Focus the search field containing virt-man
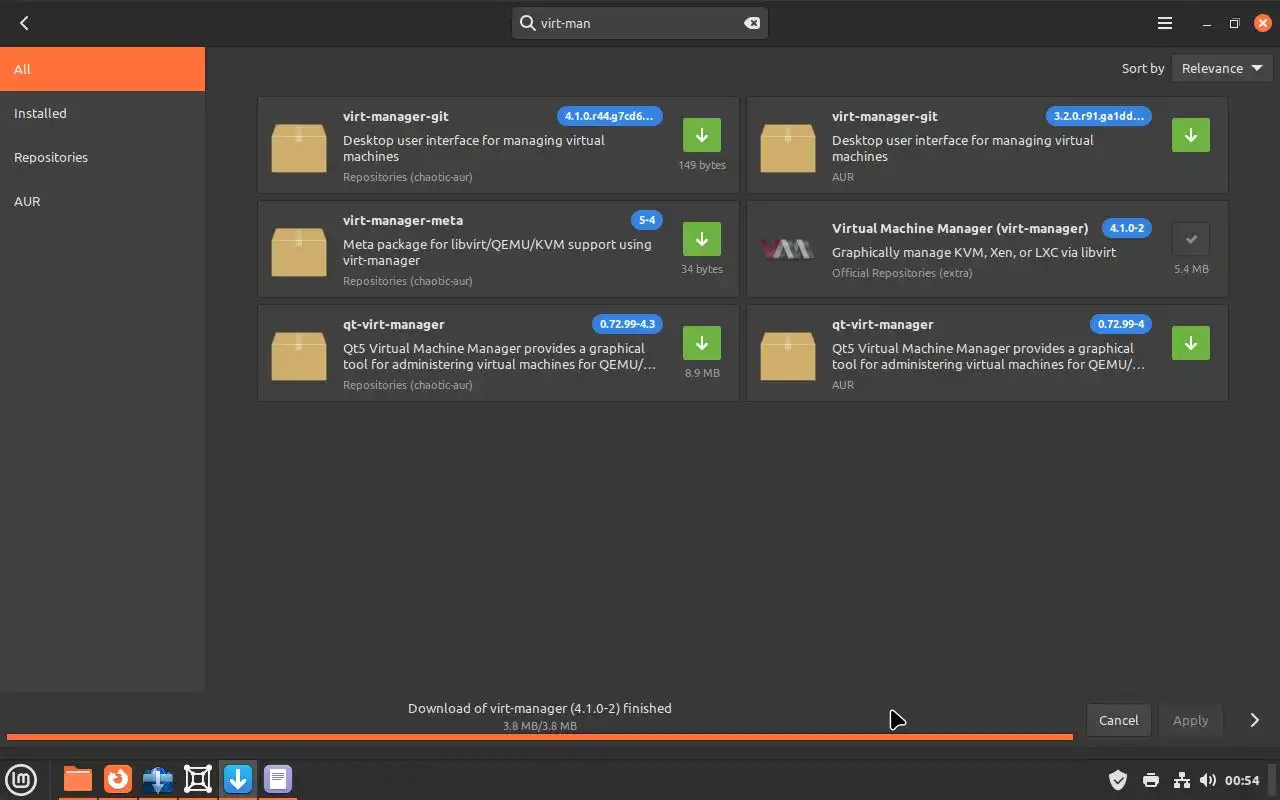Image resolution: width=1280 pixels, height=800 pixels. tap(640, 23)
